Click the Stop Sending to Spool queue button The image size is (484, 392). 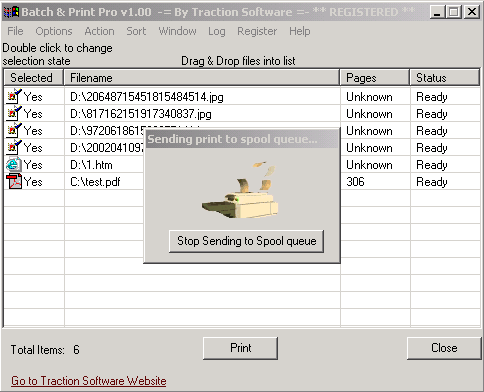click(x=246, y=241)
